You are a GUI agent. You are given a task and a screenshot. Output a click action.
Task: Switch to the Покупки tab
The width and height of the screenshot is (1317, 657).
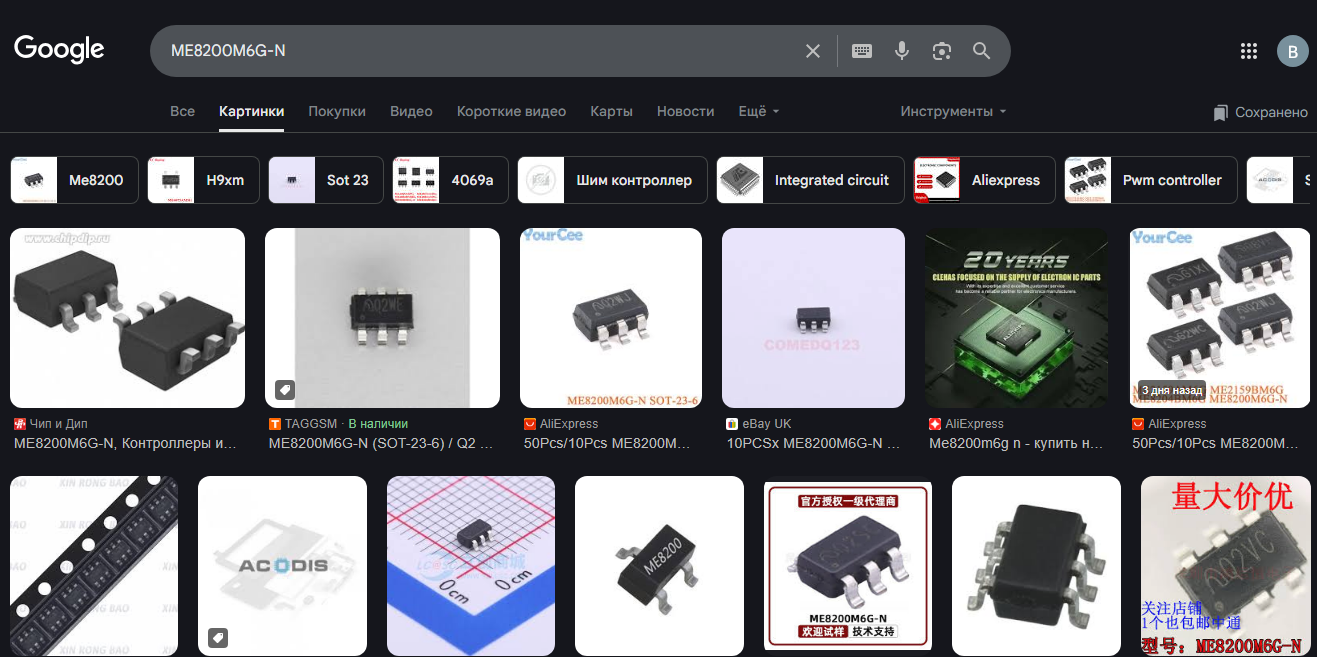click(x=337, y=111)
